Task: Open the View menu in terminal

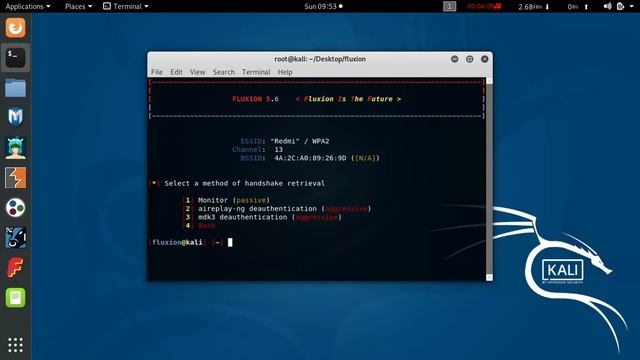Action: pyautogui.click(x=197, y=72)
